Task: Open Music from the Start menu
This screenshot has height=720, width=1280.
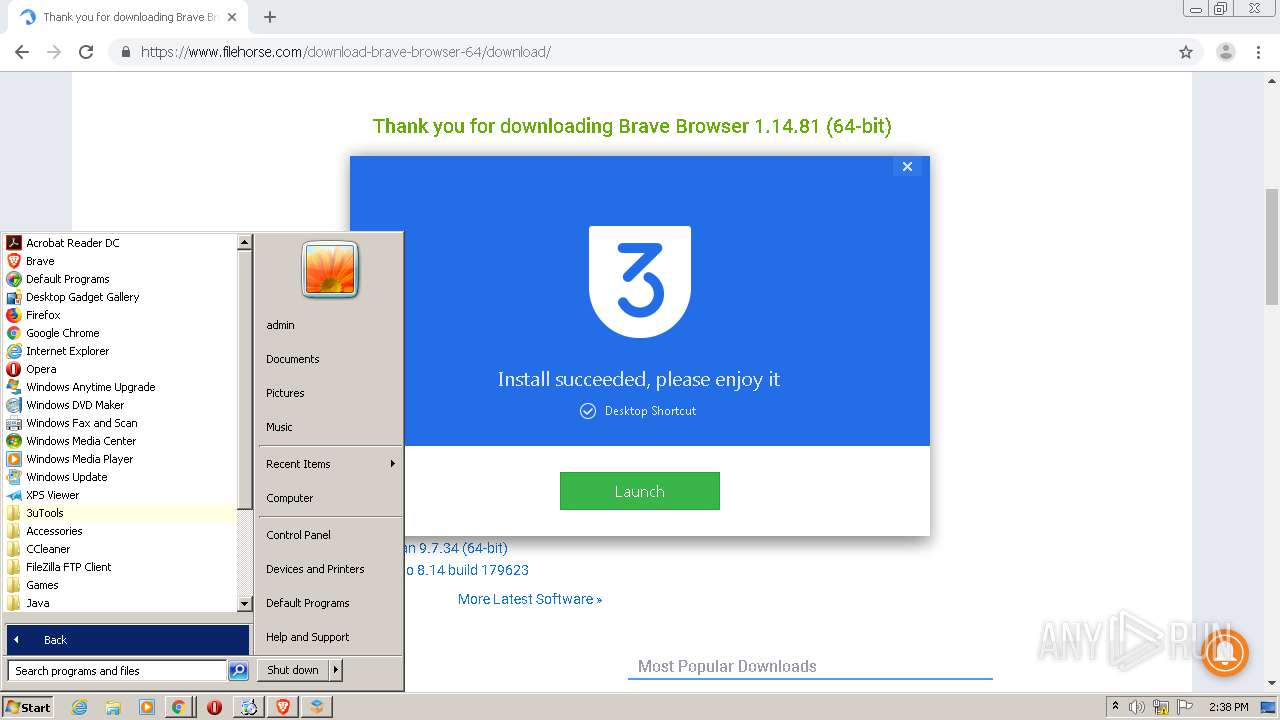Action: coord(330,427)
